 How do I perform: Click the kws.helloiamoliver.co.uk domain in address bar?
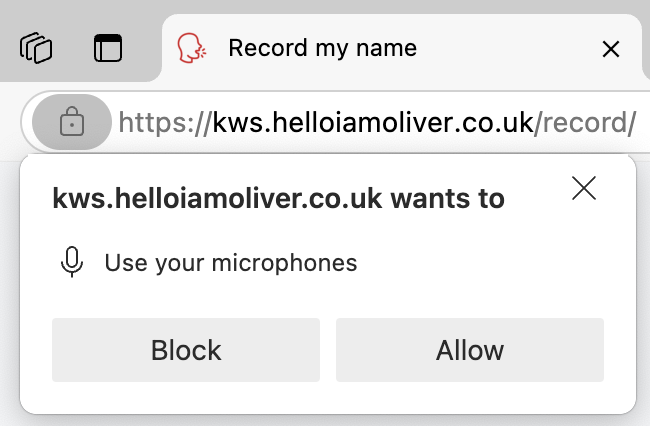372,123
